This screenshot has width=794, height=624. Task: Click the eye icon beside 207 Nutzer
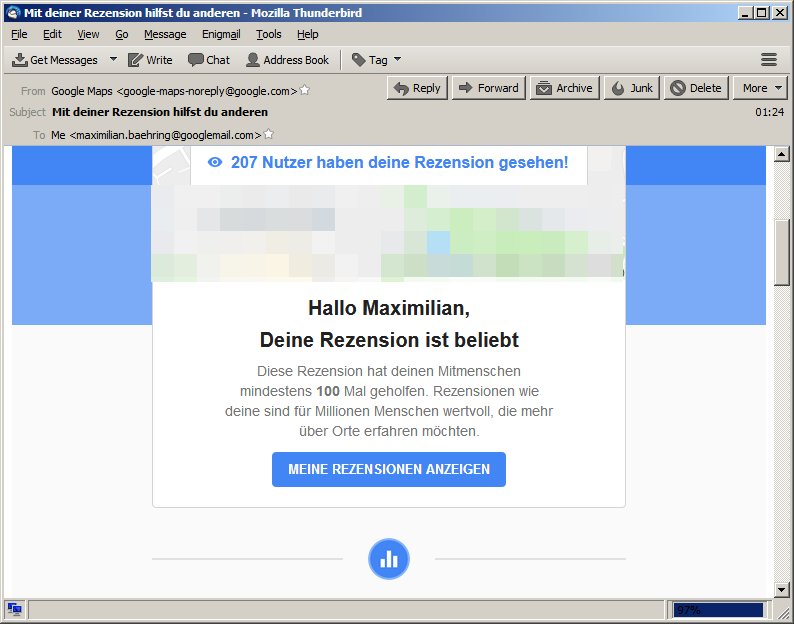click(x=215, y=162)
